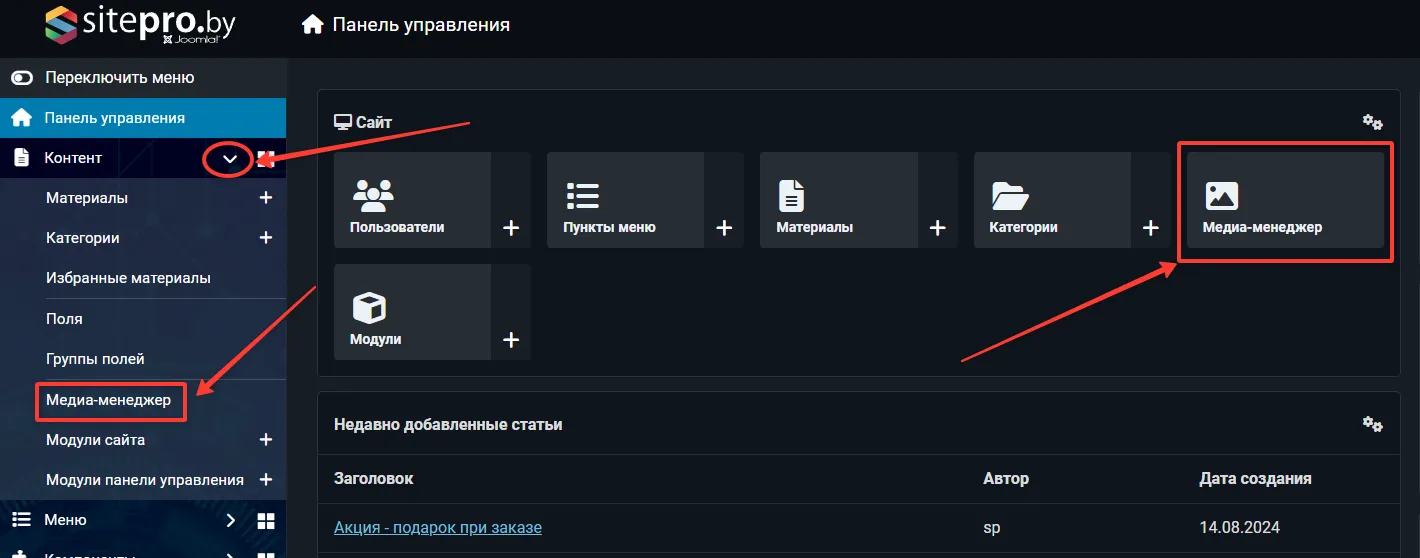1420x558 pixels.
Task: Toggle the Переключить меню switch
Action: (x=22, y=78)
